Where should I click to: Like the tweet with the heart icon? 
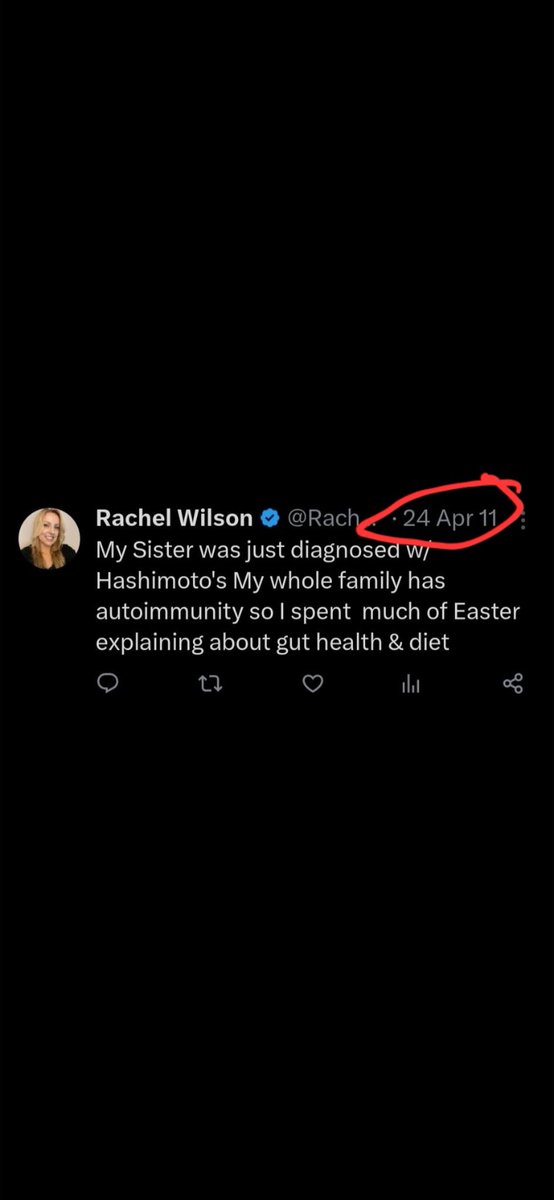click(x=313, y=684)
